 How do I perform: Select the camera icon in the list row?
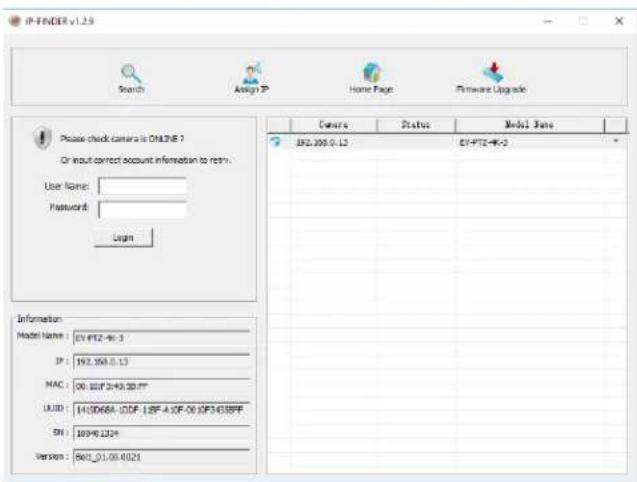276,142
